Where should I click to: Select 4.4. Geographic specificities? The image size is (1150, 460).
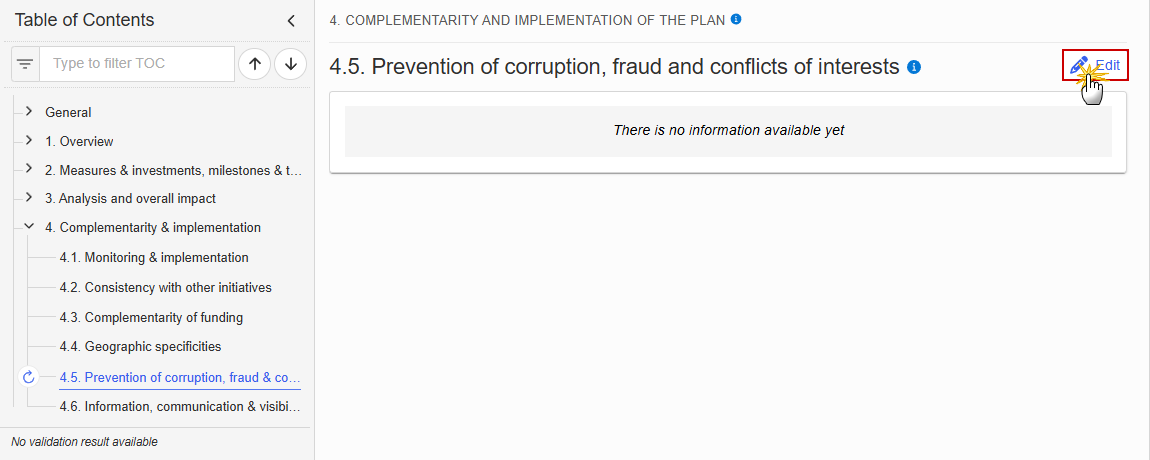pyautogui.click(x=140, y=346)
